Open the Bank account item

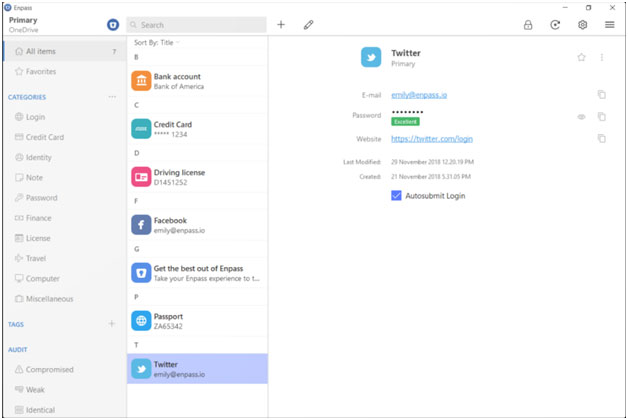click(x=197, y=81)
